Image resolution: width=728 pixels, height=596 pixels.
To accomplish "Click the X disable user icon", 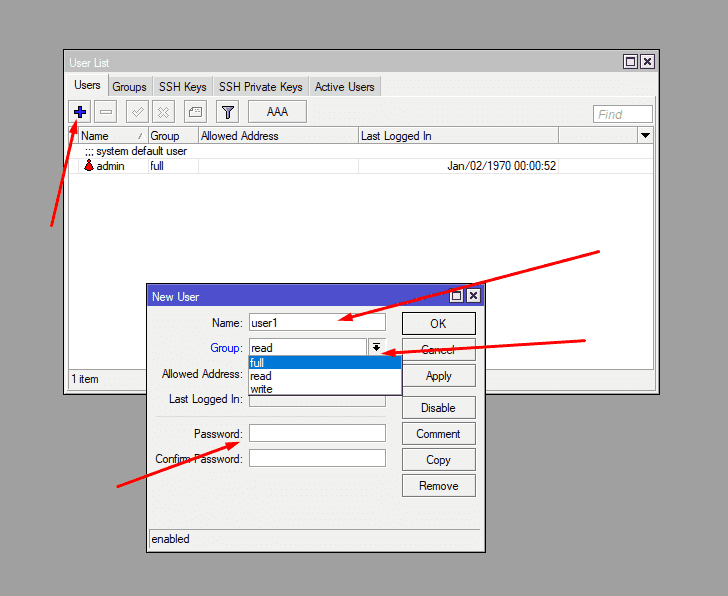I will [164, 112].
